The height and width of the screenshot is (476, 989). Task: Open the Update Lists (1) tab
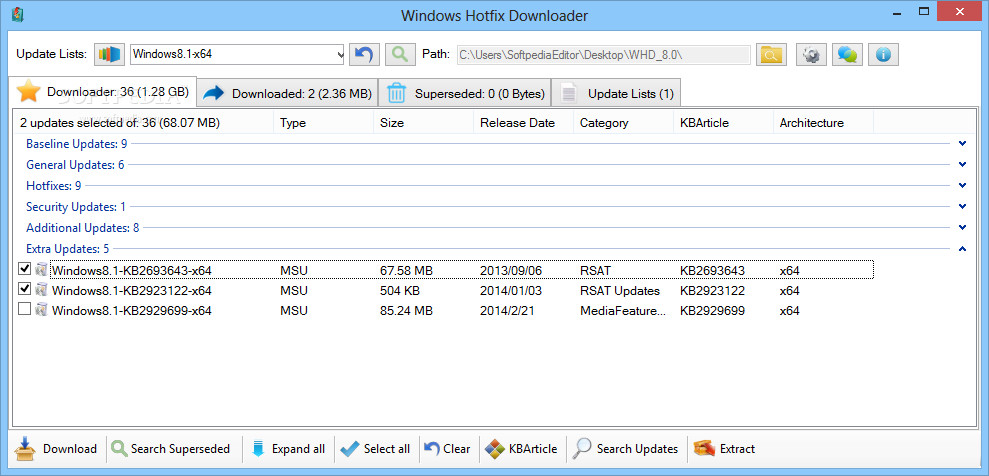[616, 93]
